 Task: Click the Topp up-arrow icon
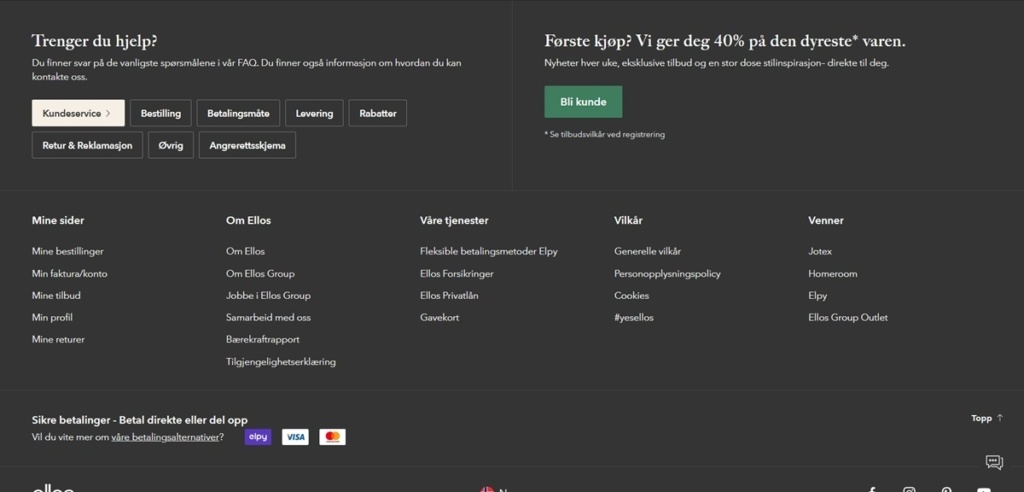tap(1000, 418)
